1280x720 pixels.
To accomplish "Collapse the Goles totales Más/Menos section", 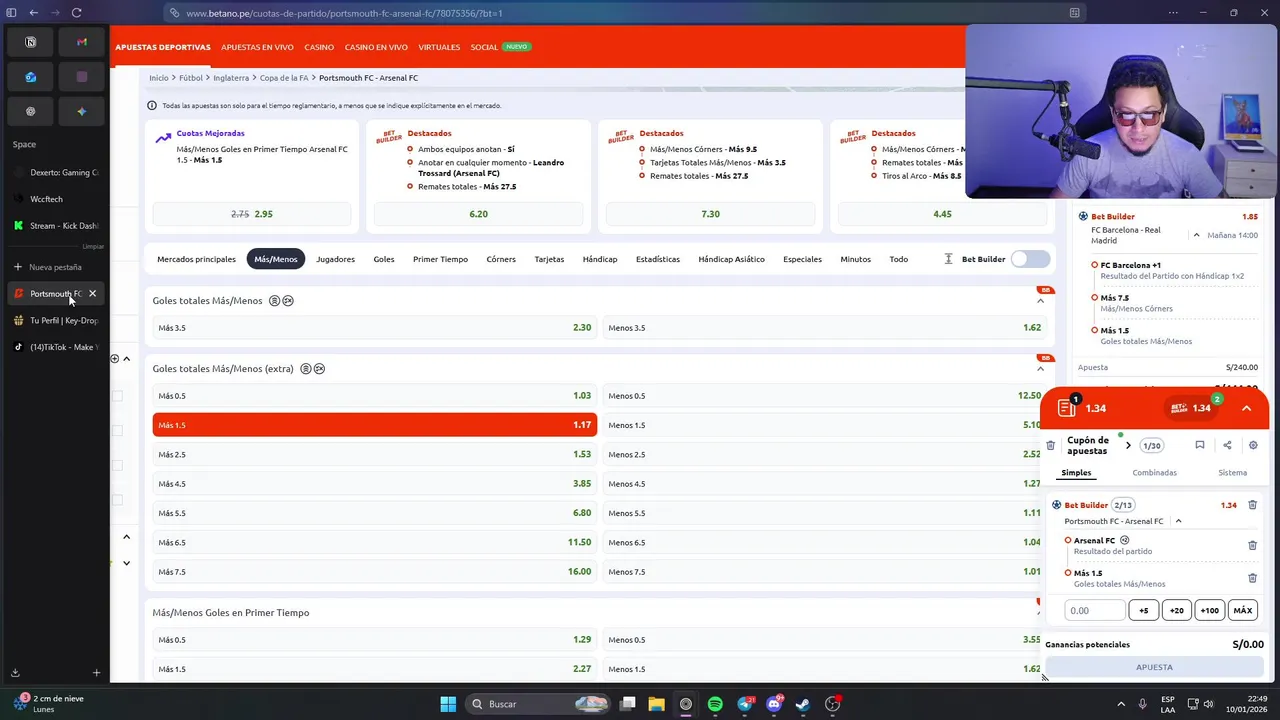I will coord(1040,301).
